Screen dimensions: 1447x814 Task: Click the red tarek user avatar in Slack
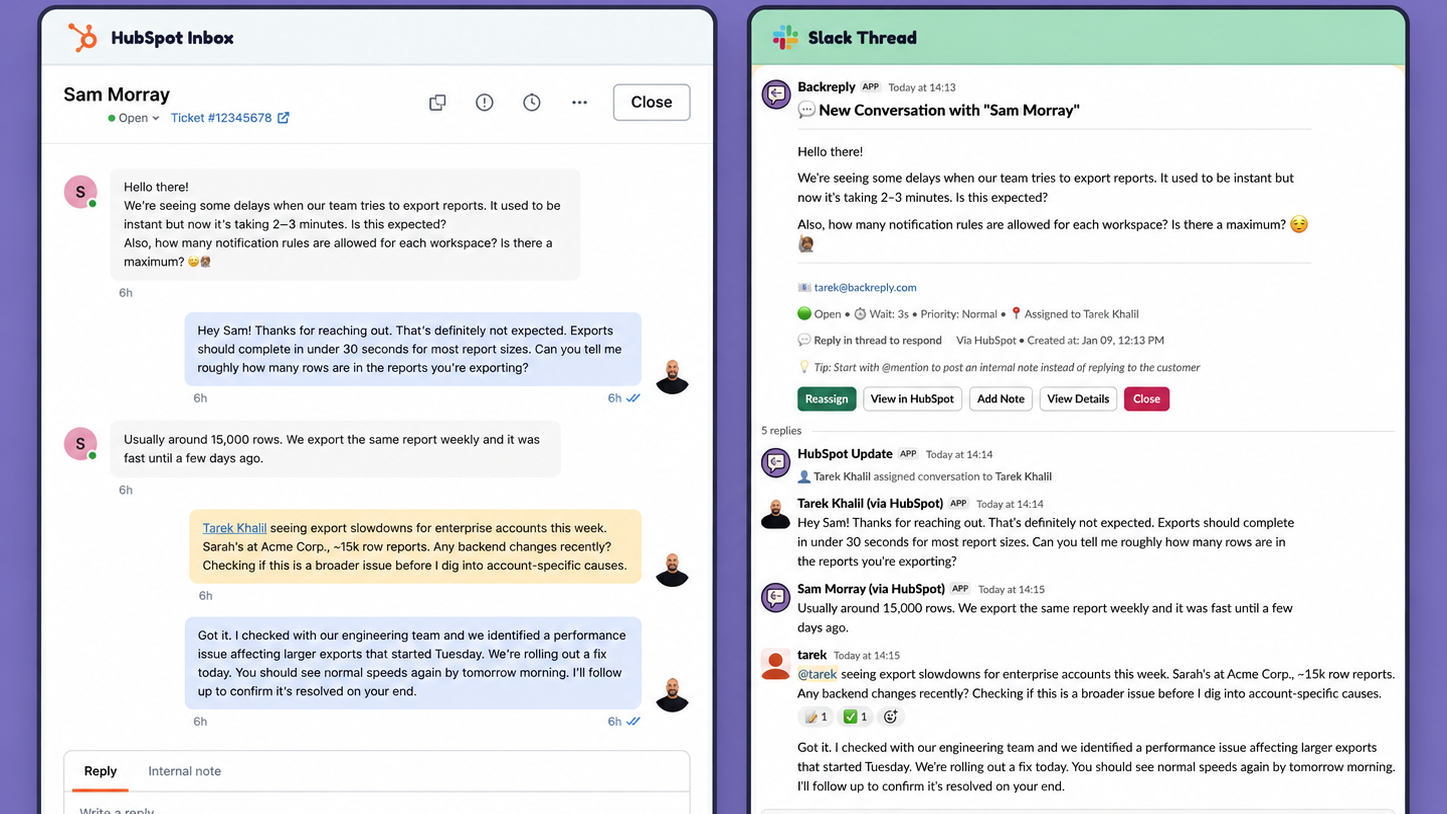776,664
